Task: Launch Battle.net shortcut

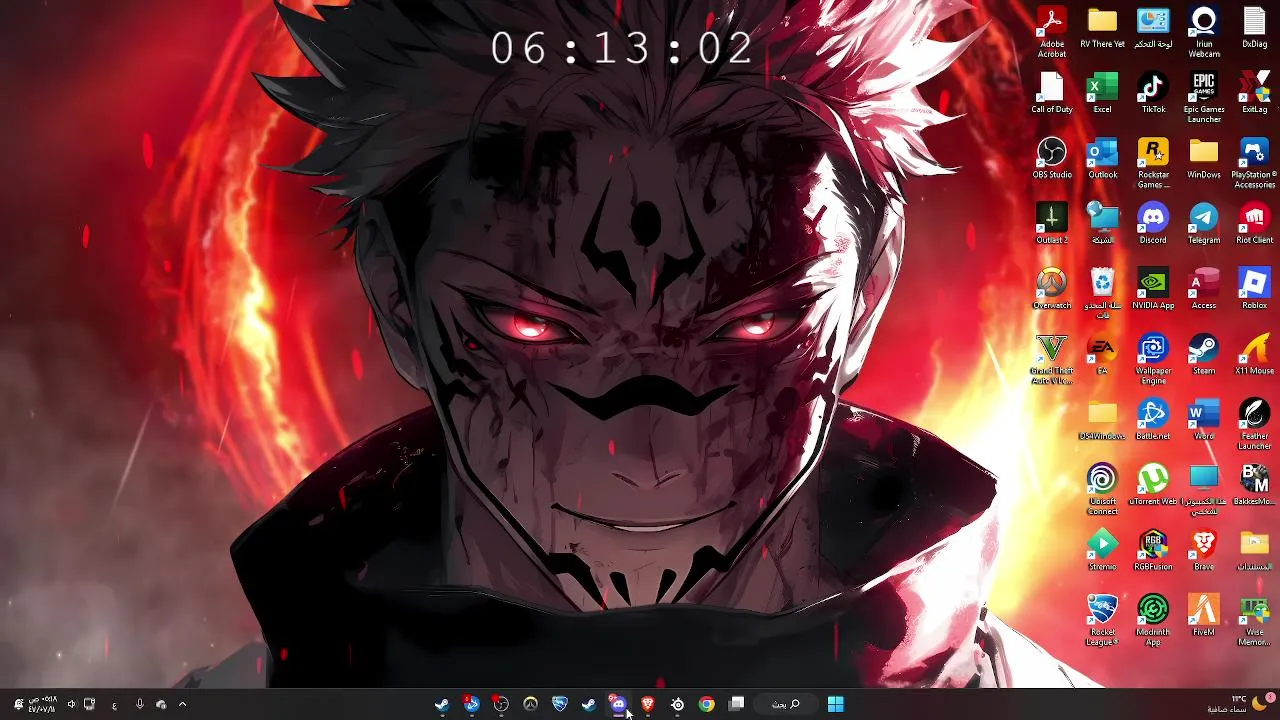Action: [x=1153, y=418]
